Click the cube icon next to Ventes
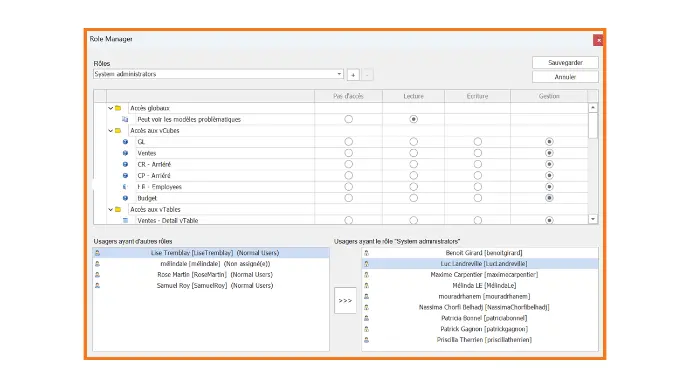Image resolution: width=690 pixels, height=388 pixels. (125, 153)
